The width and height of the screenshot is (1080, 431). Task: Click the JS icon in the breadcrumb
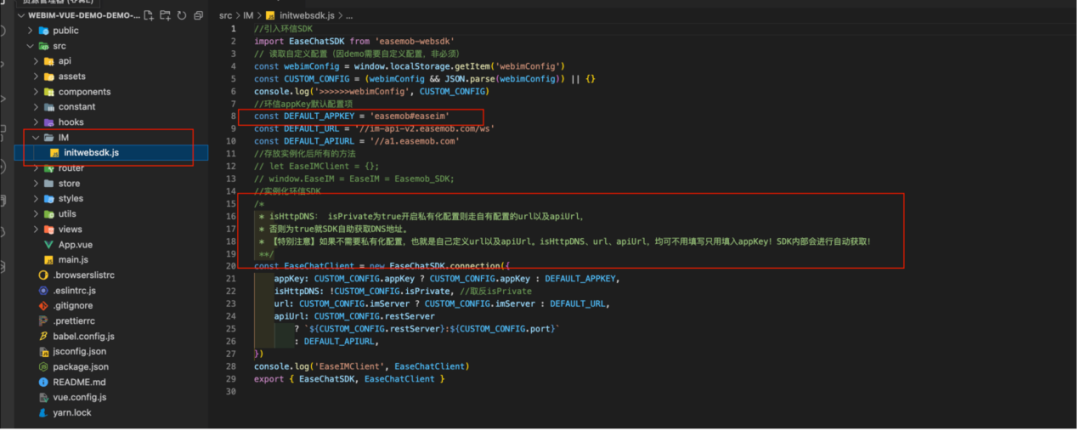pyautogui.click(x=270, y=14)
